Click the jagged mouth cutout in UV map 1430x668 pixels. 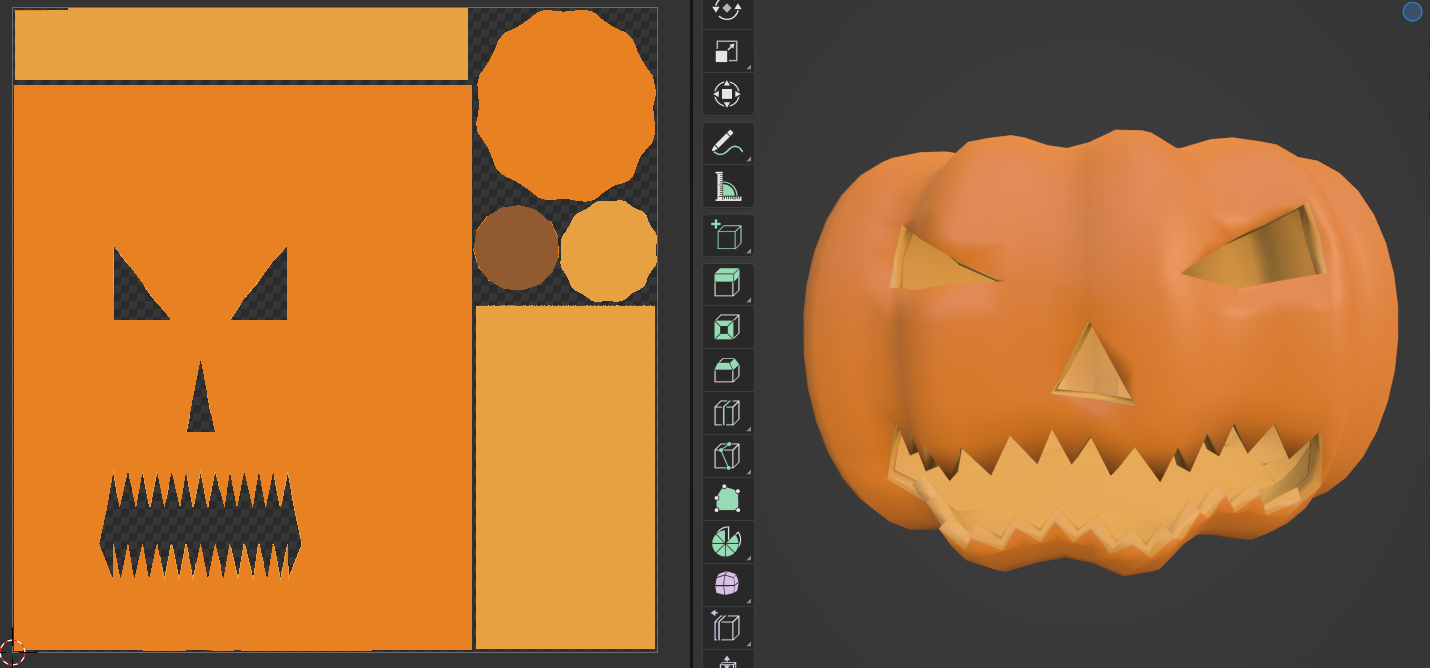(x=200, y=525)
